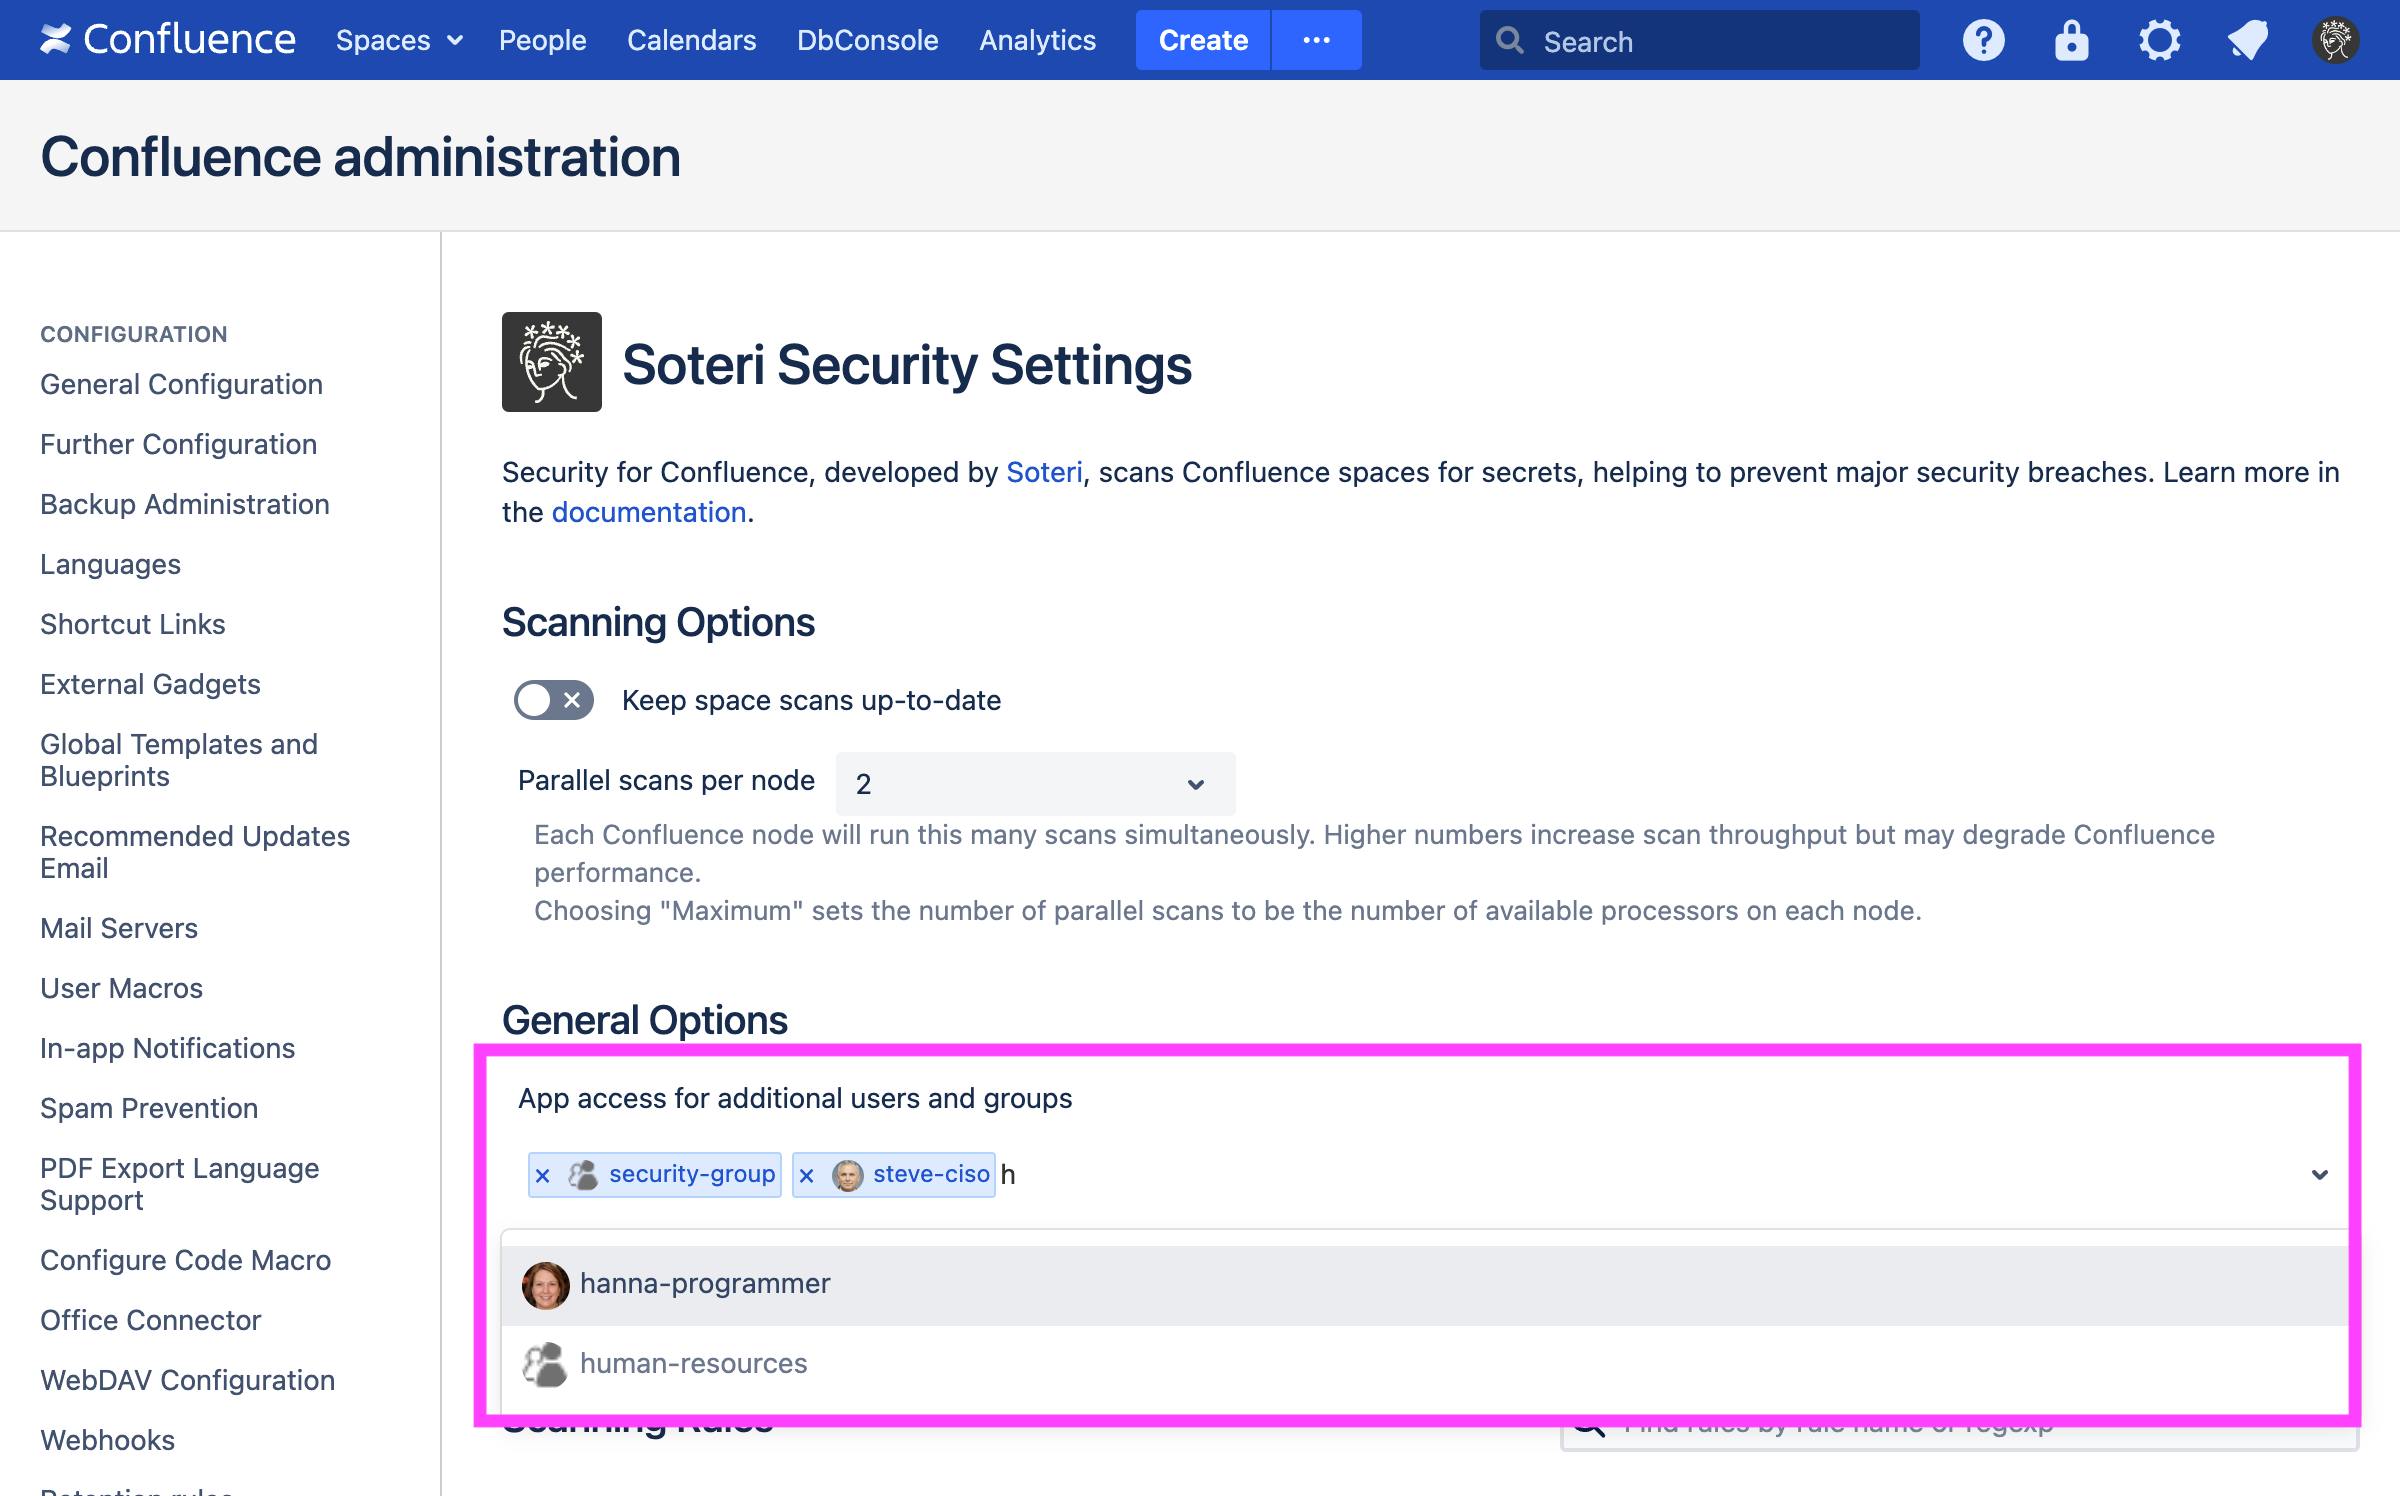Go to the DbConsole menu item

pyautogui.click(x=867, y=40)
